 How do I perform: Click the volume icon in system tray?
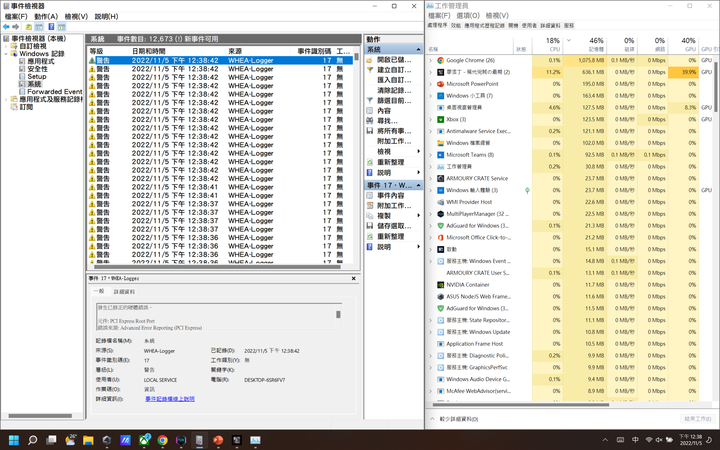659,440
